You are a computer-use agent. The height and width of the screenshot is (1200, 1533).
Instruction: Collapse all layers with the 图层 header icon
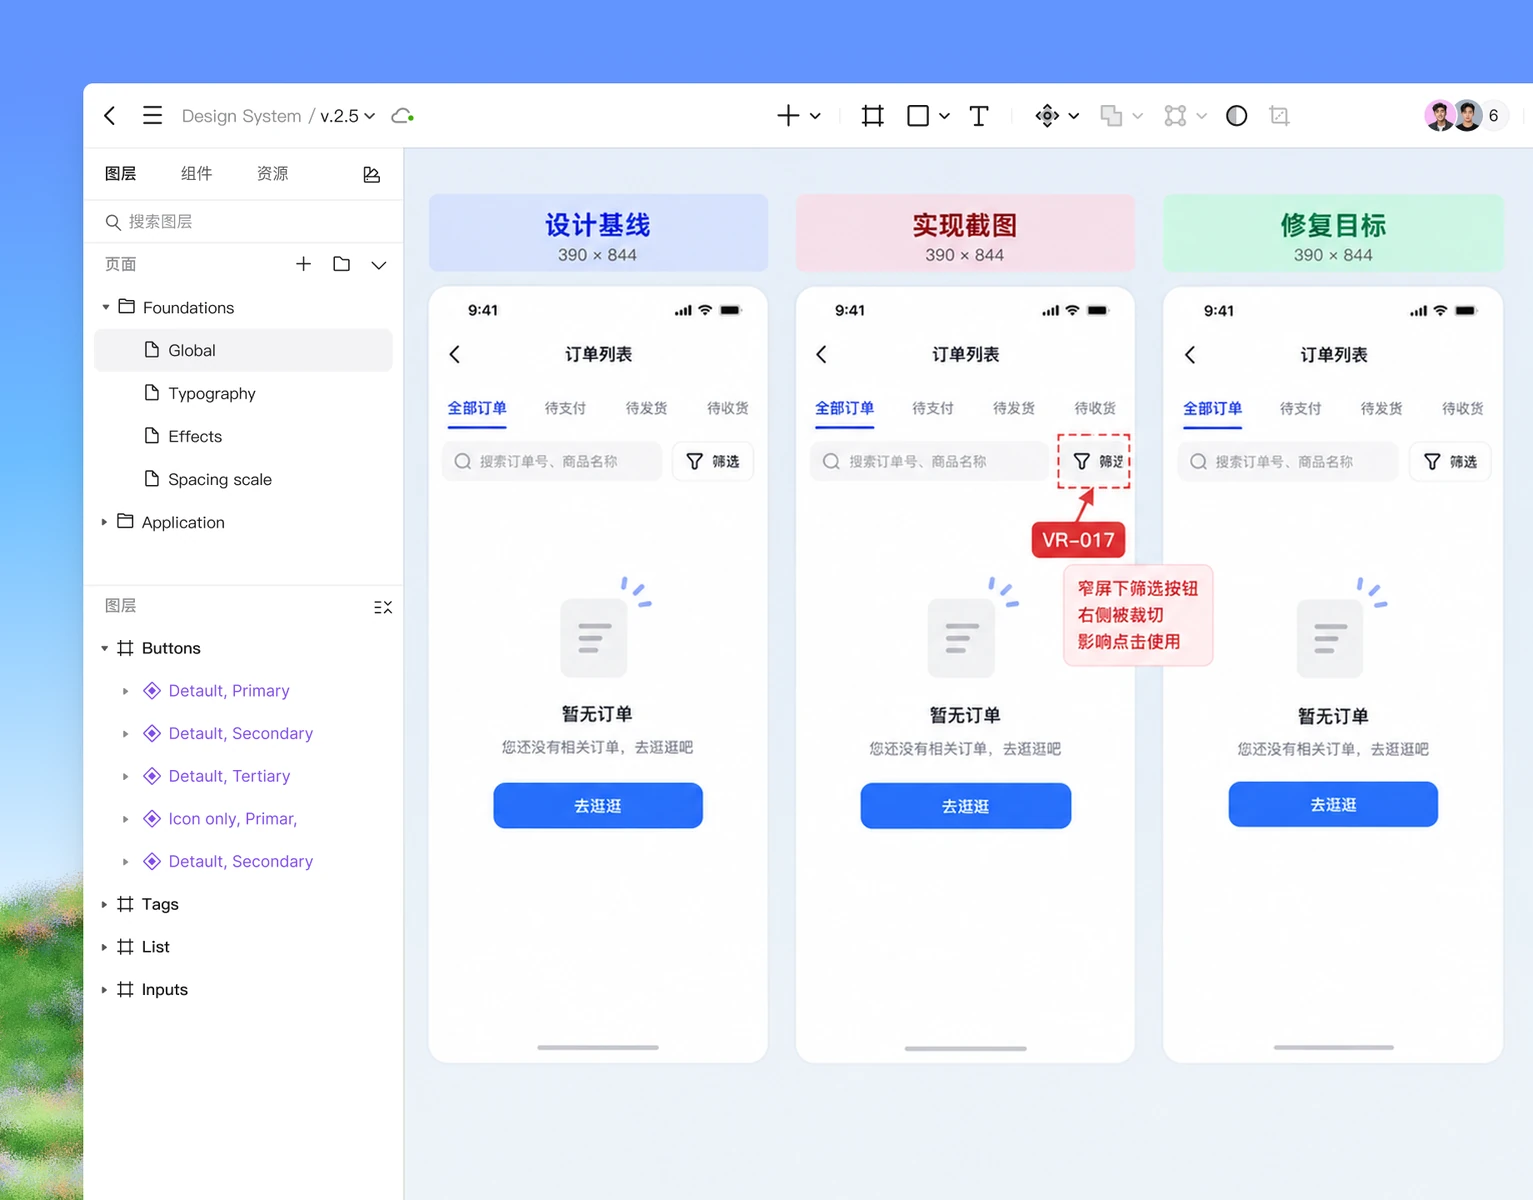click(382, 607)
